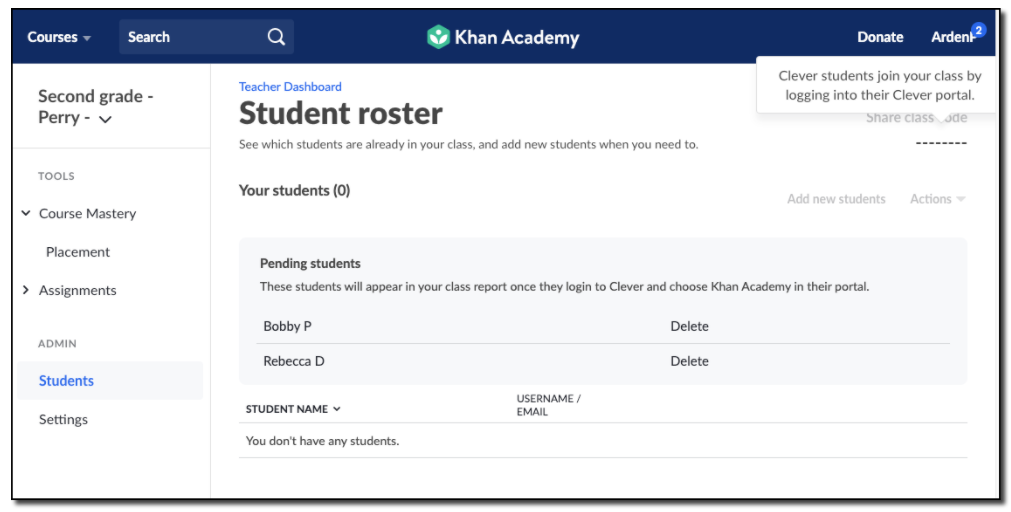Expand the Second grade - Perry class selector
This screenshot has width=1011, height=512.
[x=105, y=119]
